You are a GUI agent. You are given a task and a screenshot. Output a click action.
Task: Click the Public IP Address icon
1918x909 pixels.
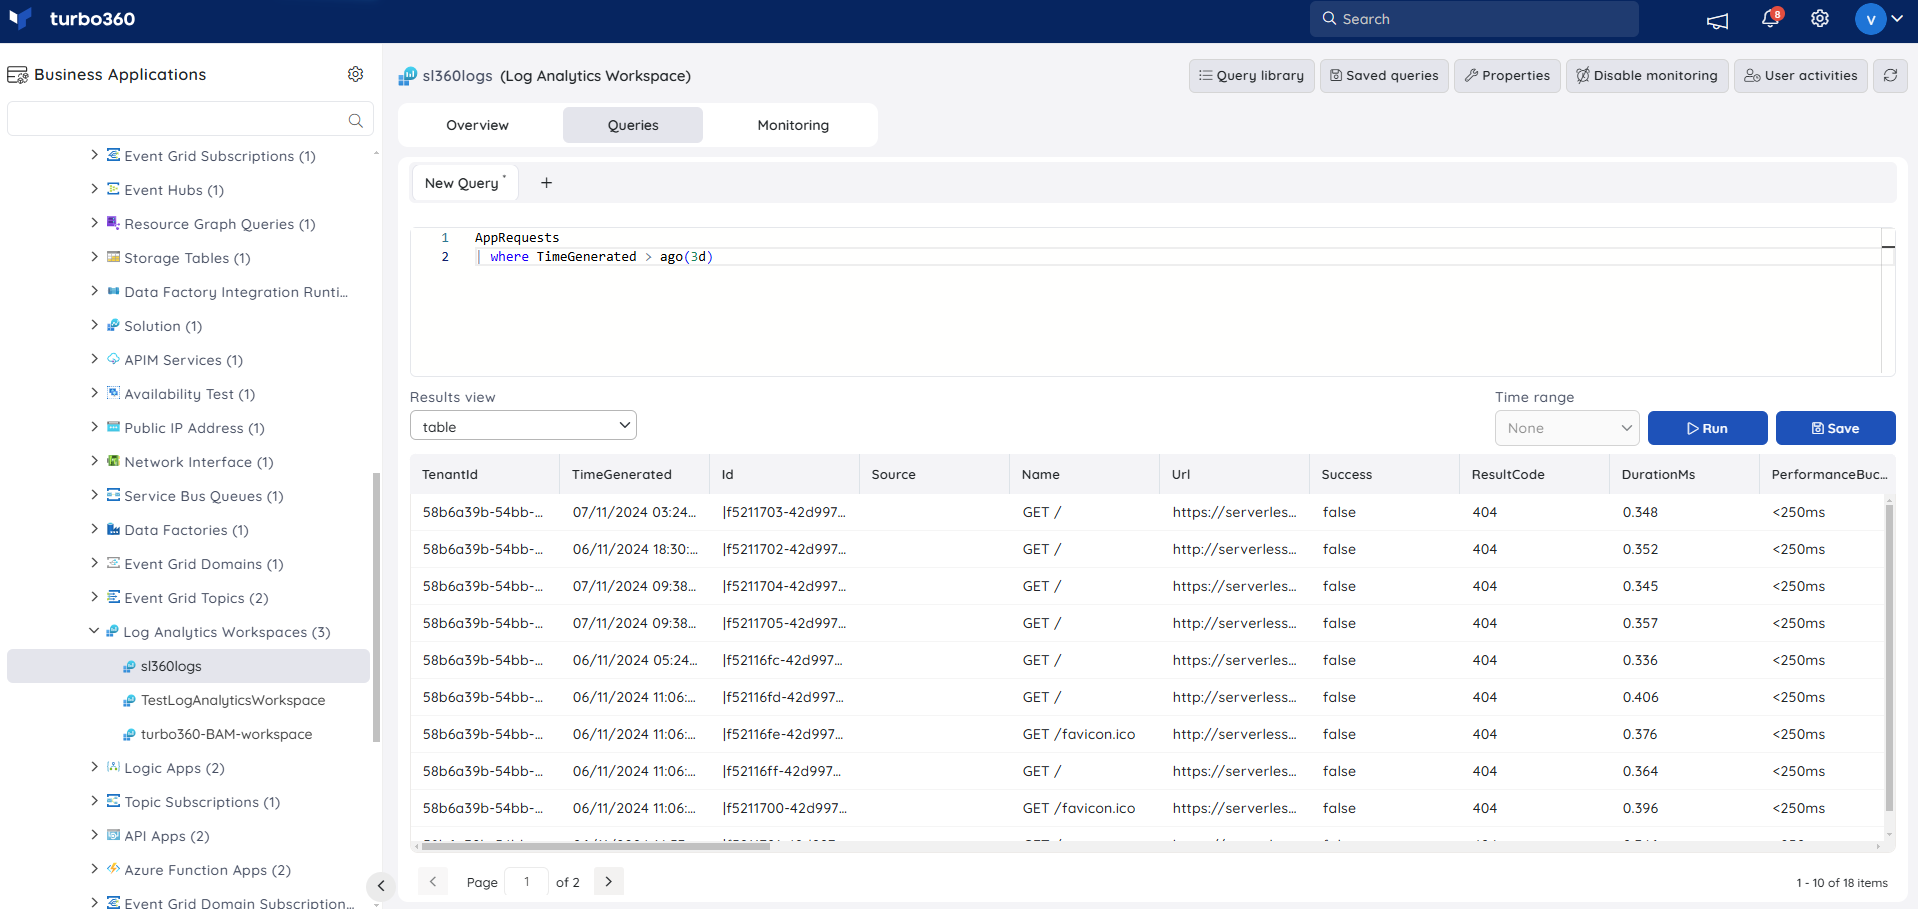[113, 427]
